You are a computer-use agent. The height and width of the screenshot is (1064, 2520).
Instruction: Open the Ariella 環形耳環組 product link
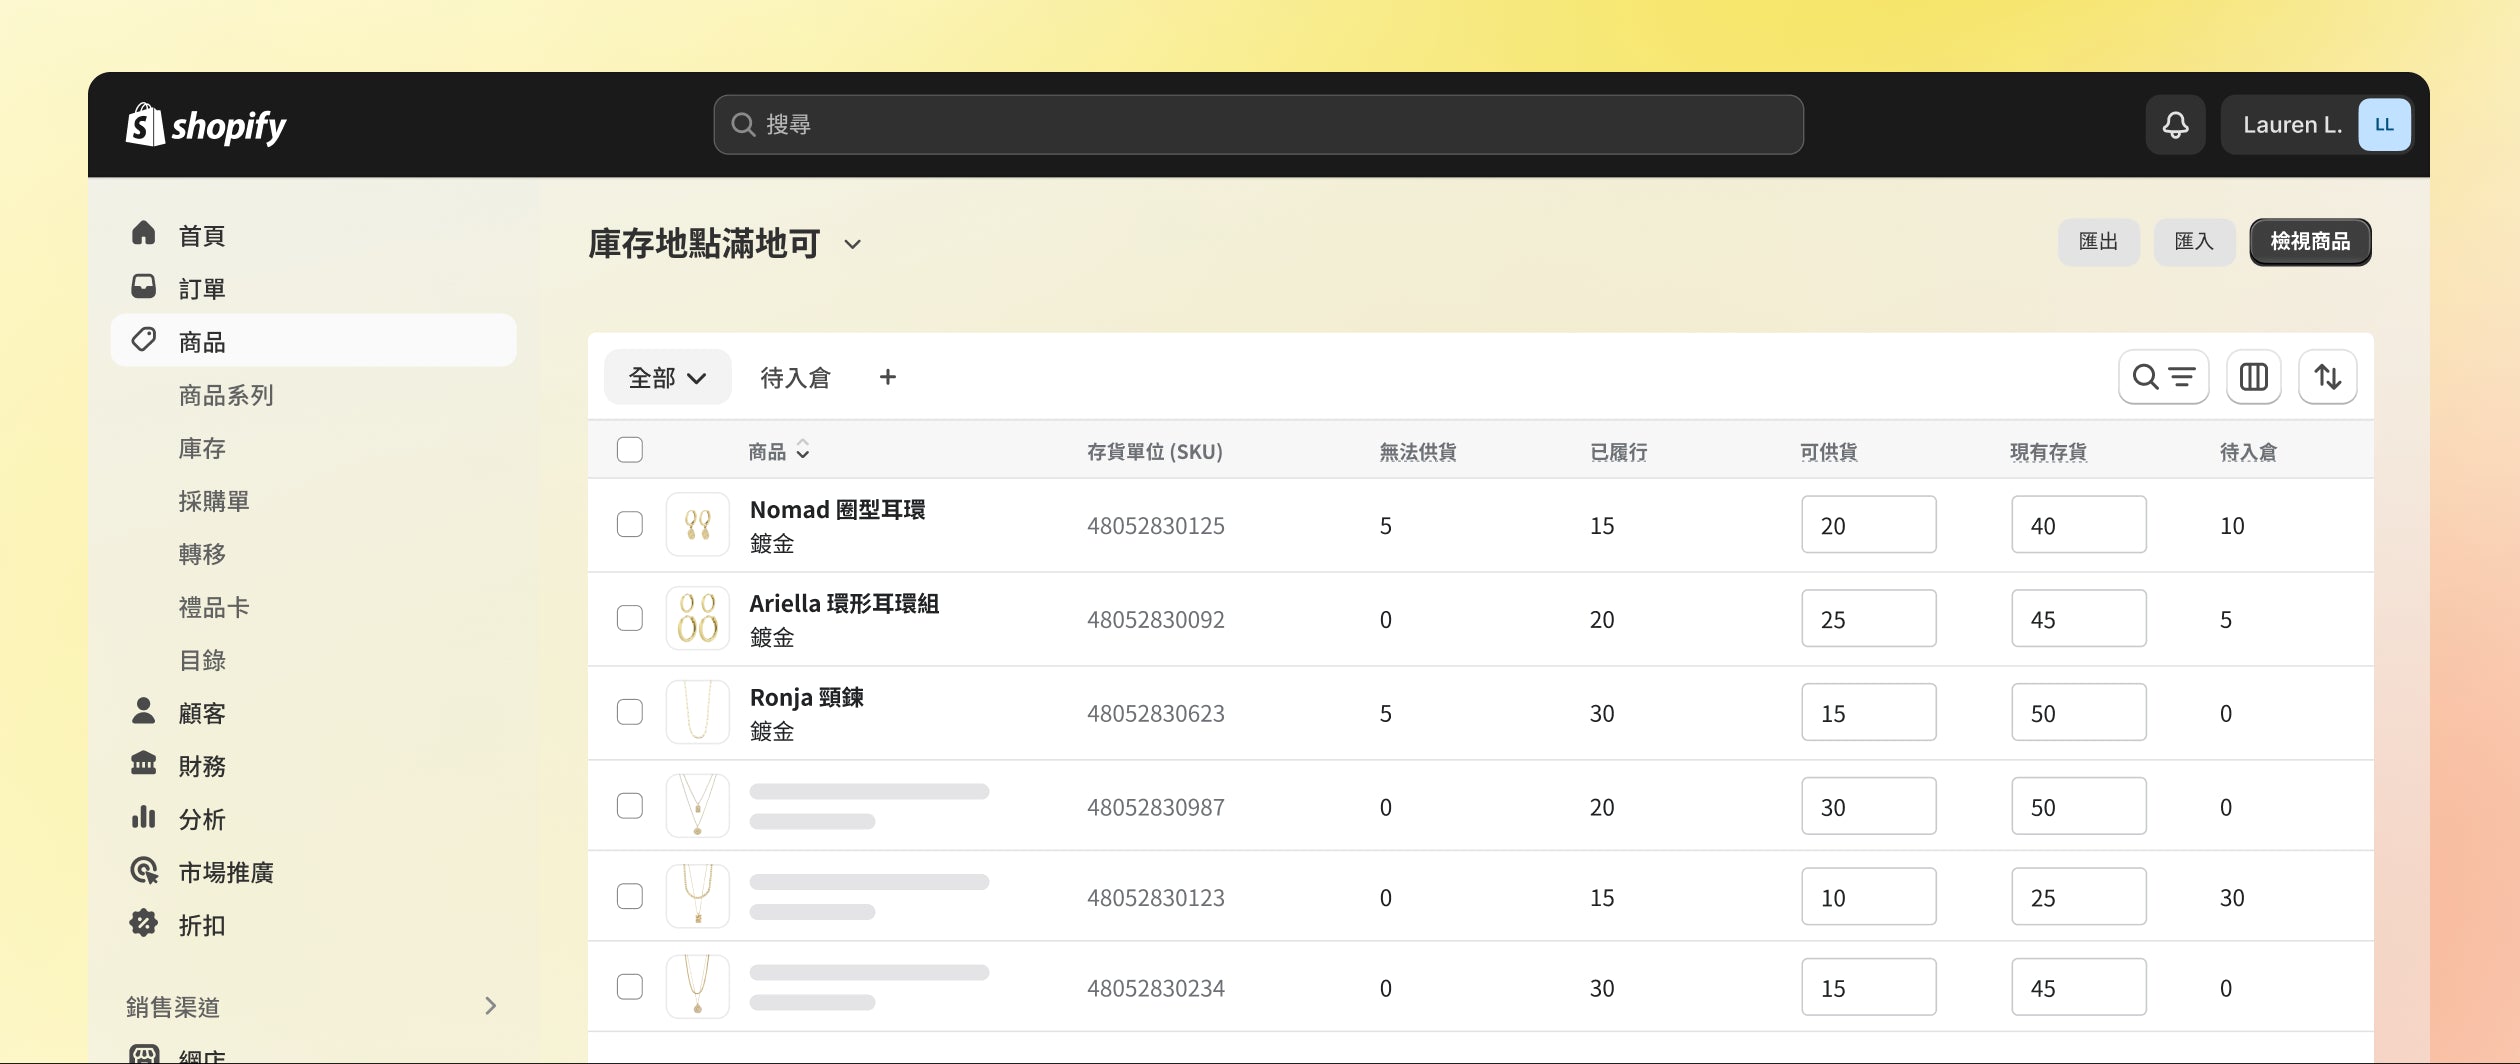tap(844, 603)
